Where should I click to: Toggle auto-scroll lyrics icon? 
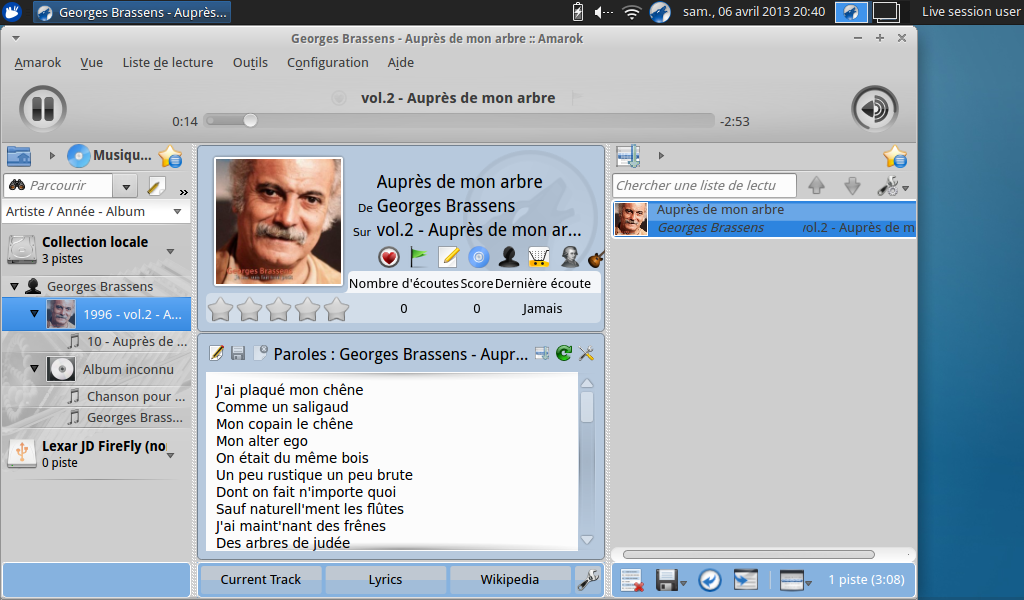tap(541, 353)
